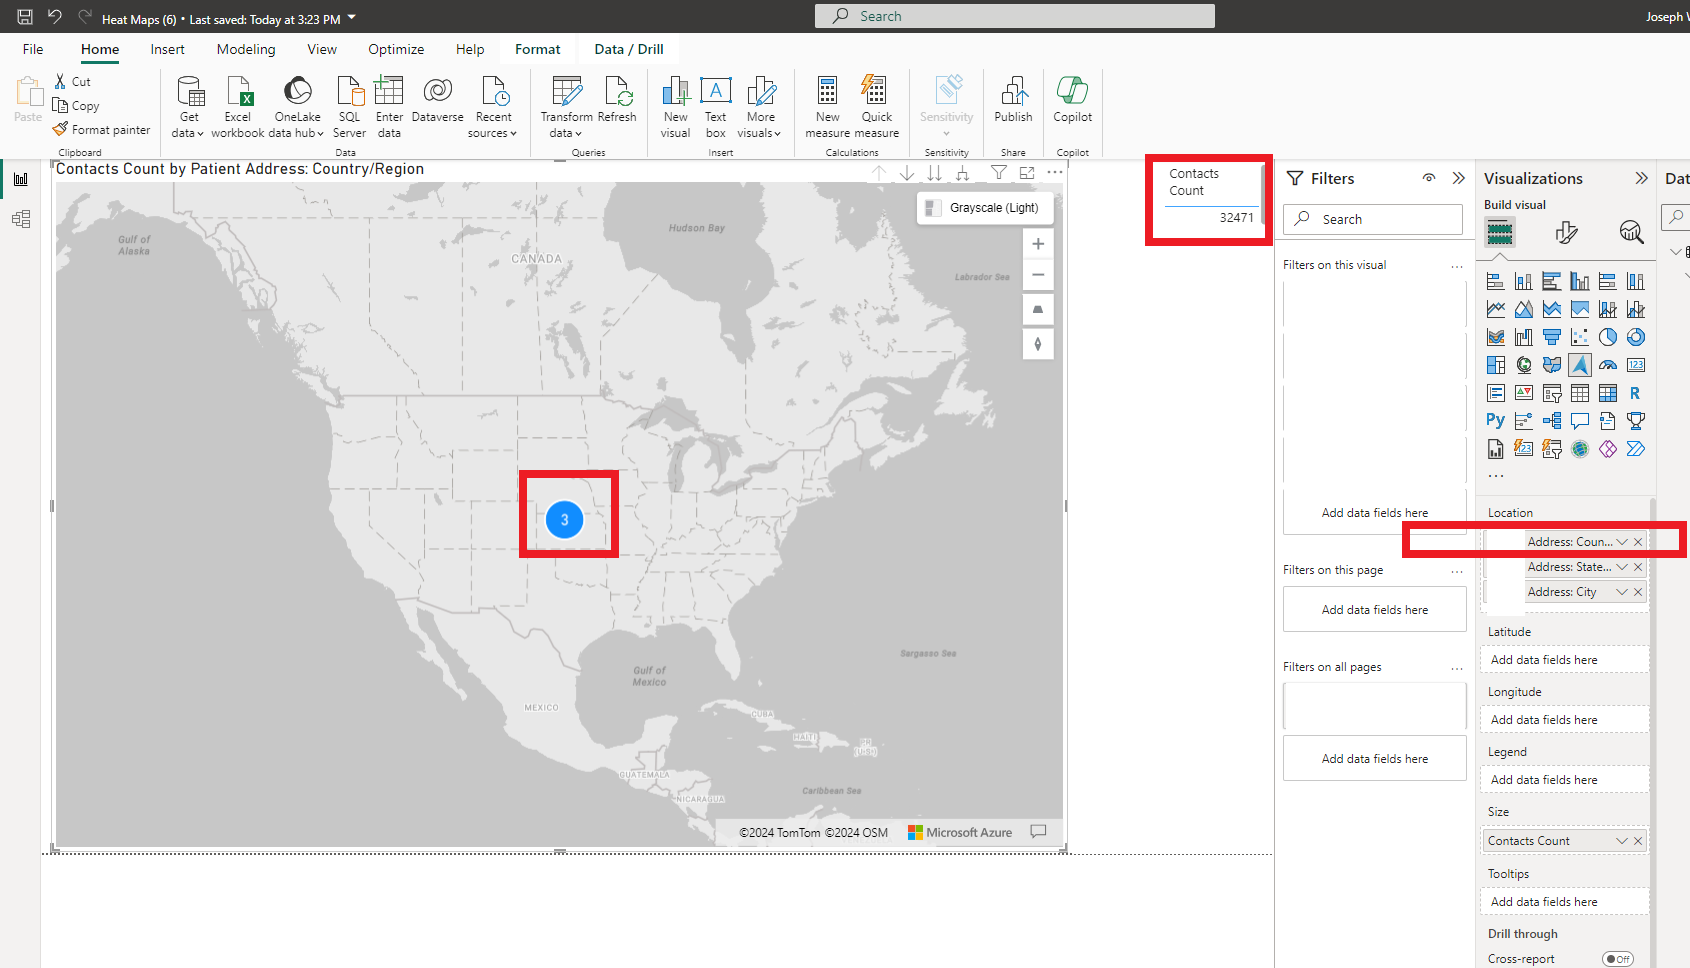
Task: Expand Address: City field options
Action: tap(1622, 592)
